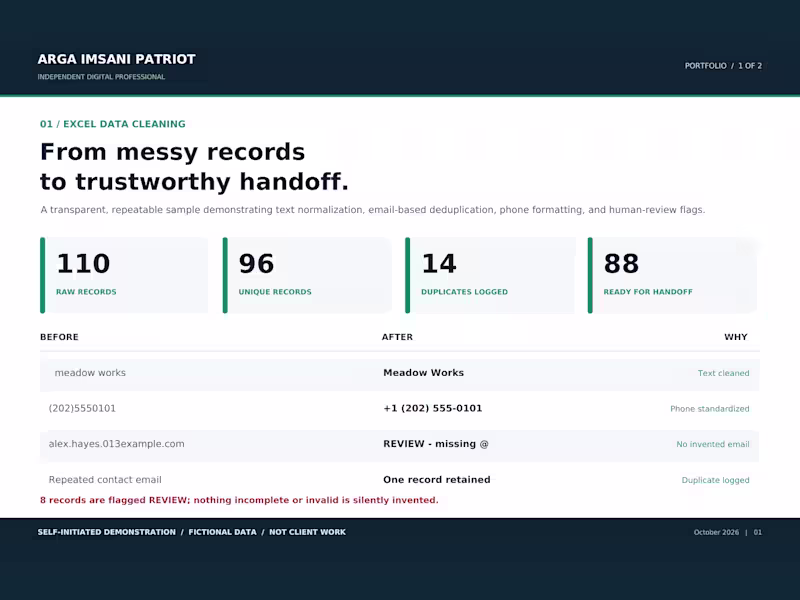The height and width of the screenshot is (600, 800).
Task: Click the "BEFORE" column header
Action: (x=59, y=337)
